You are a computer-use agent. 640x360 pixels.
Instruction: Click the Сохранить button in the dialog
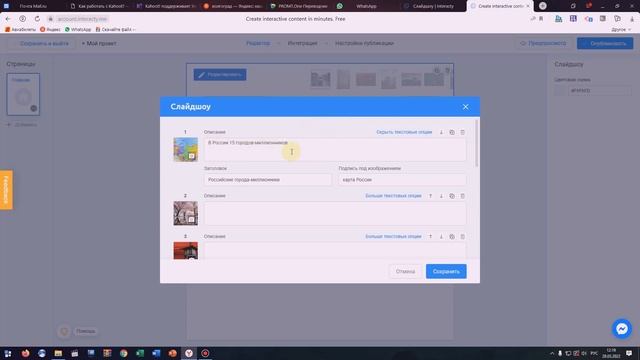(x=446, y=271)
